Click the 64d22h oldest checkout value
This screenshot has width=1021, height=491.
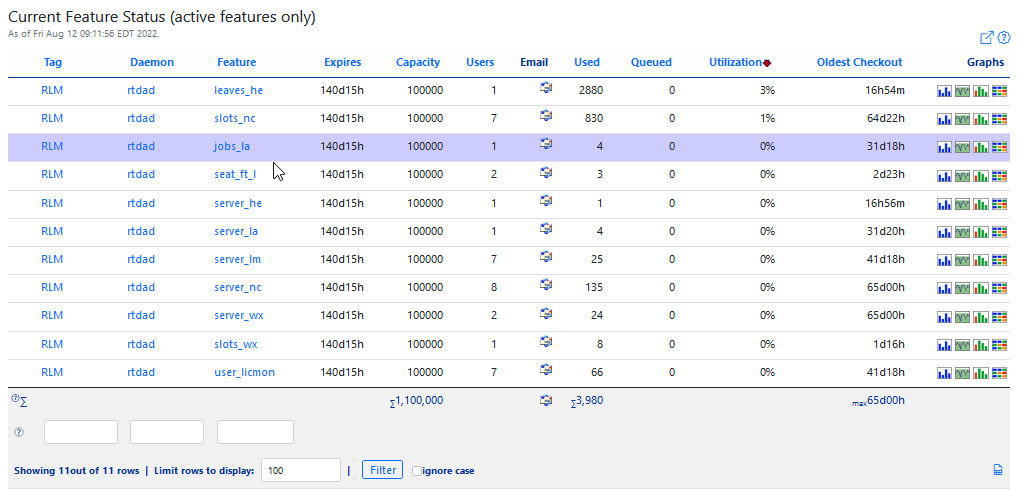coord(886,119)
